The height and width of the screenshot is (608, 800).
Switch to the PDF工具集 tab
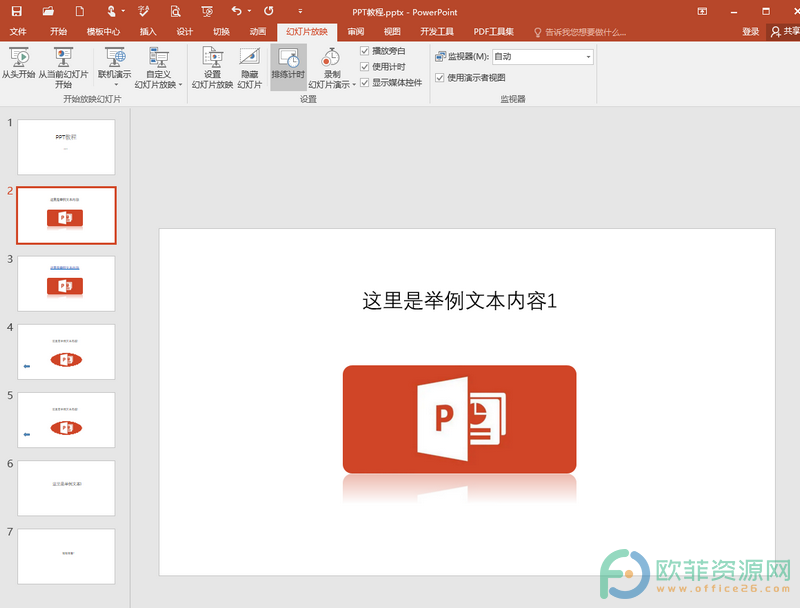pyautogui.click(x=493, y=32)
